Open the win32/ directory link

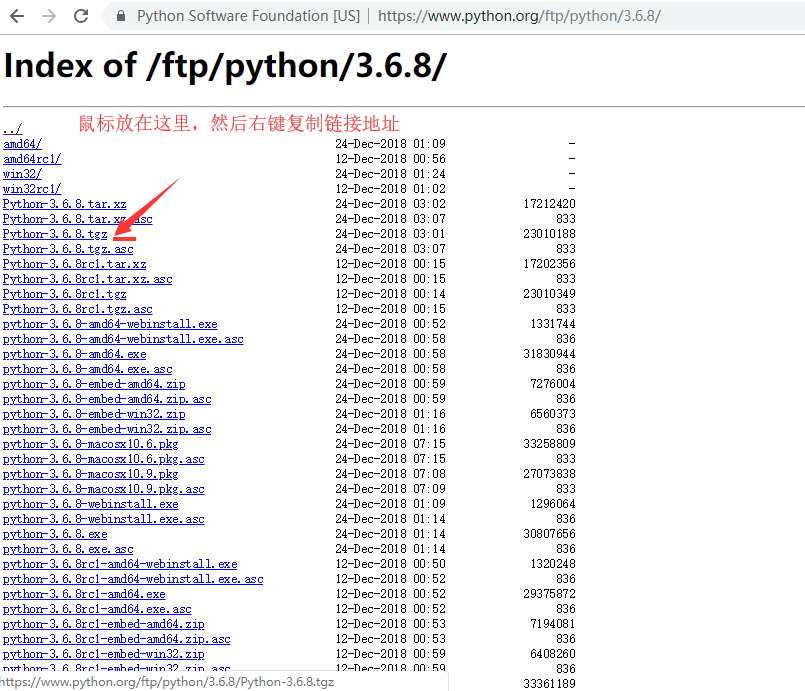[x=22, y=174]
